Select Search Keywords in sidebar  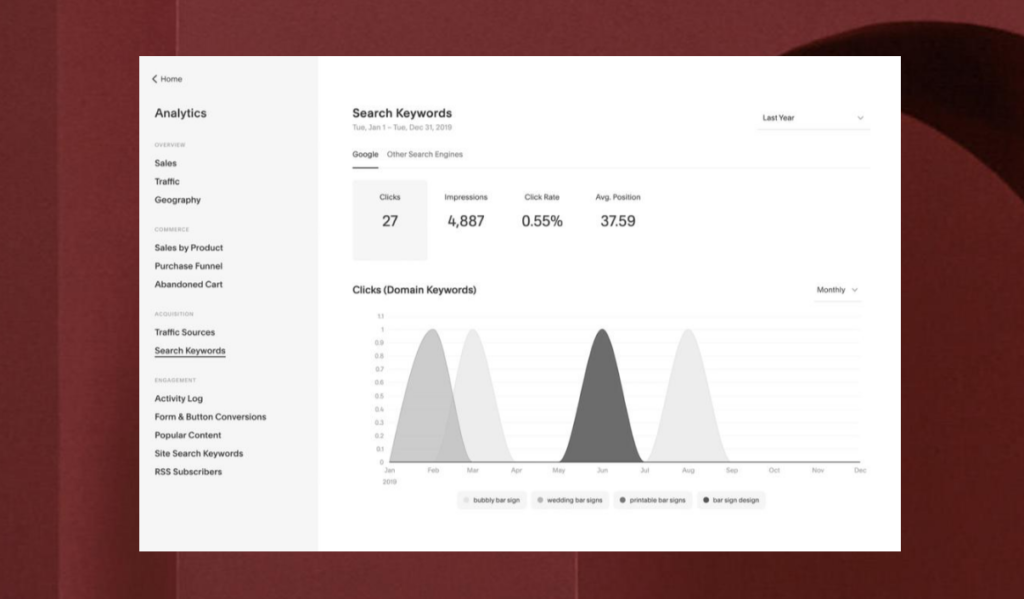click(x=190, y=351)
